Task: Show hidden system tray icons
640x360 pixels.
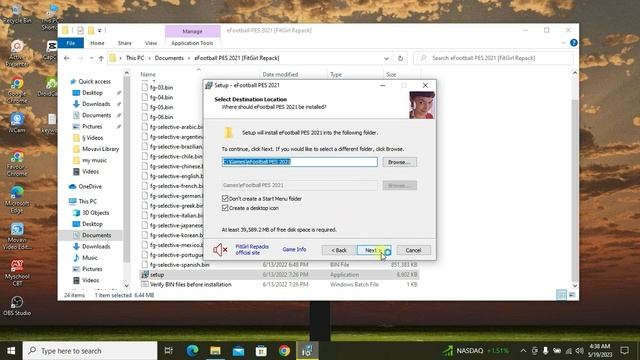Action: click(523, 351)
